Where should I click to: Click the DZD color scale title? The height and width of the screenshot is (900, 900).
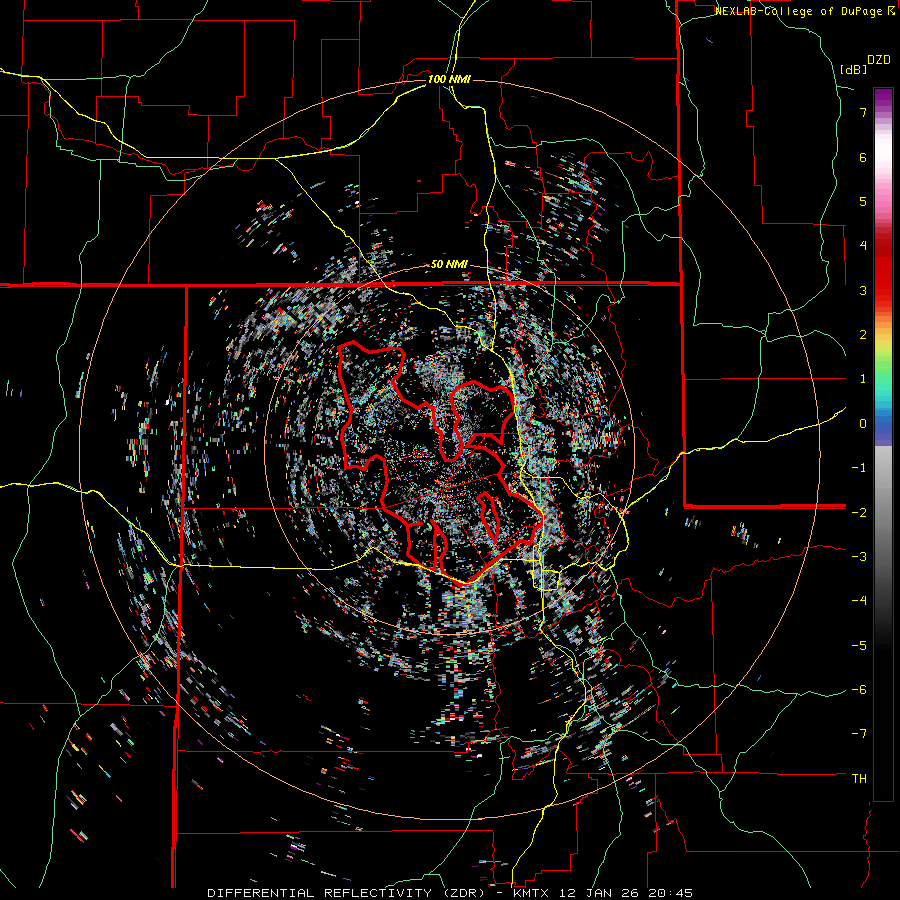click(879, 60)
